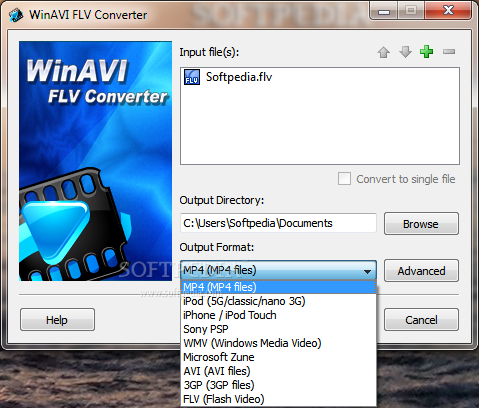479x408 pixels.
Task: Click the WinAVI FLV Converter banner image
Action: coord(95,161)
